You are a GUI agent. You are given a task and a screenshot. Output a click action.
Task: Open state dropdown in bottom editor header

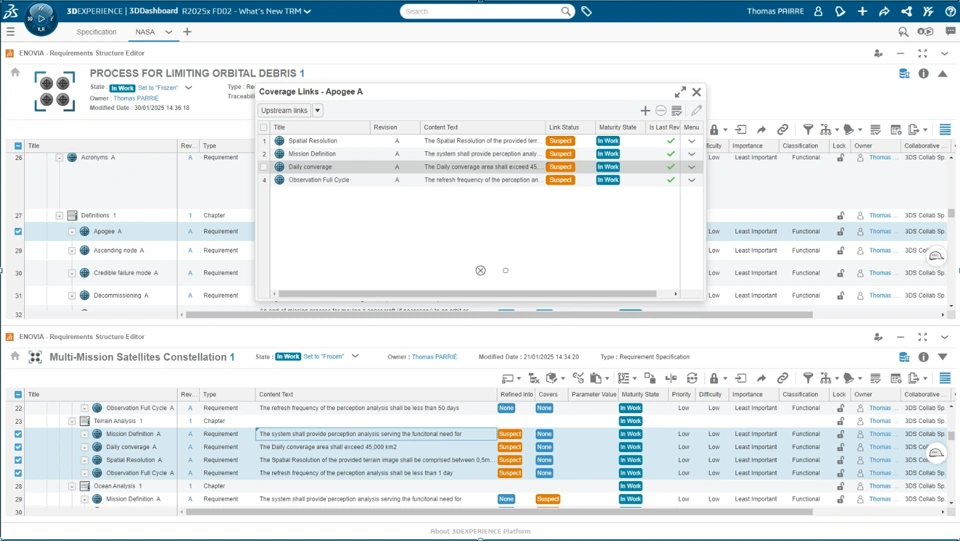pos(355,356)
